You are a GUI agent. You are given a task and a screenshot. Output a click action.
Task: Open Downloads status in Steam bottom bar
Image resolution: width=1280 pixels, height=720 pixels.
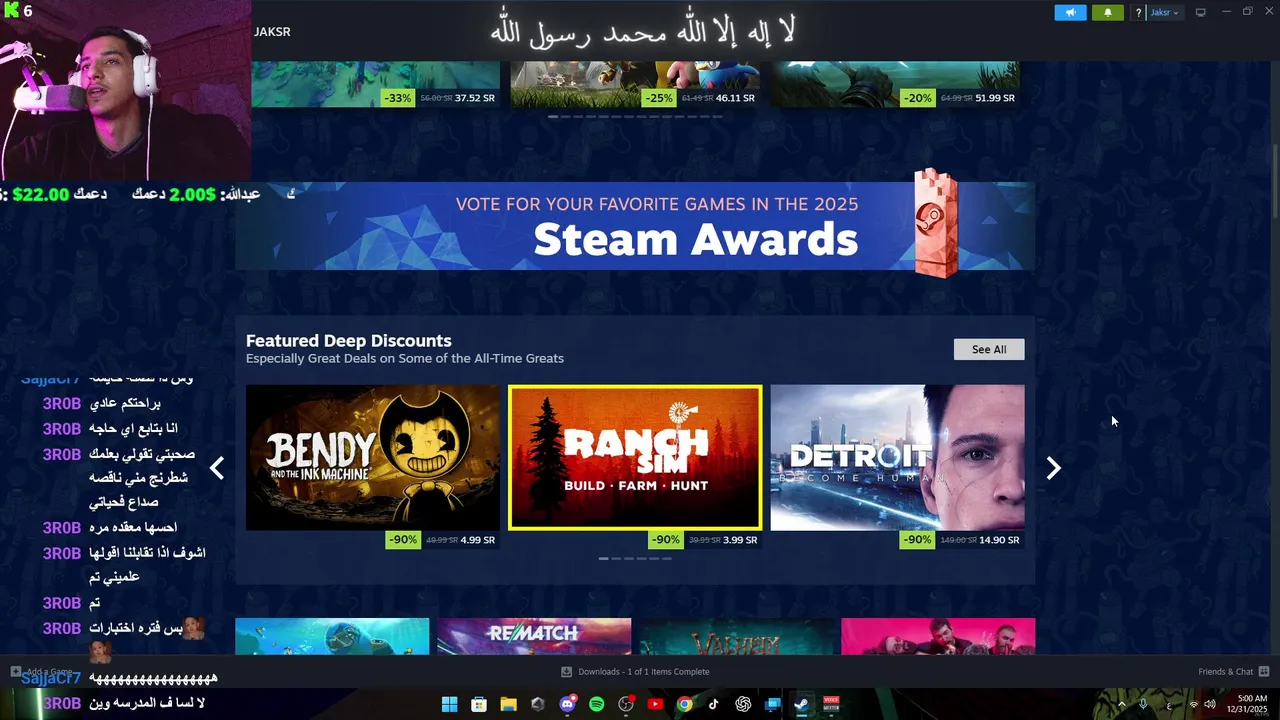pyautogui.click(x=635, y=672)
